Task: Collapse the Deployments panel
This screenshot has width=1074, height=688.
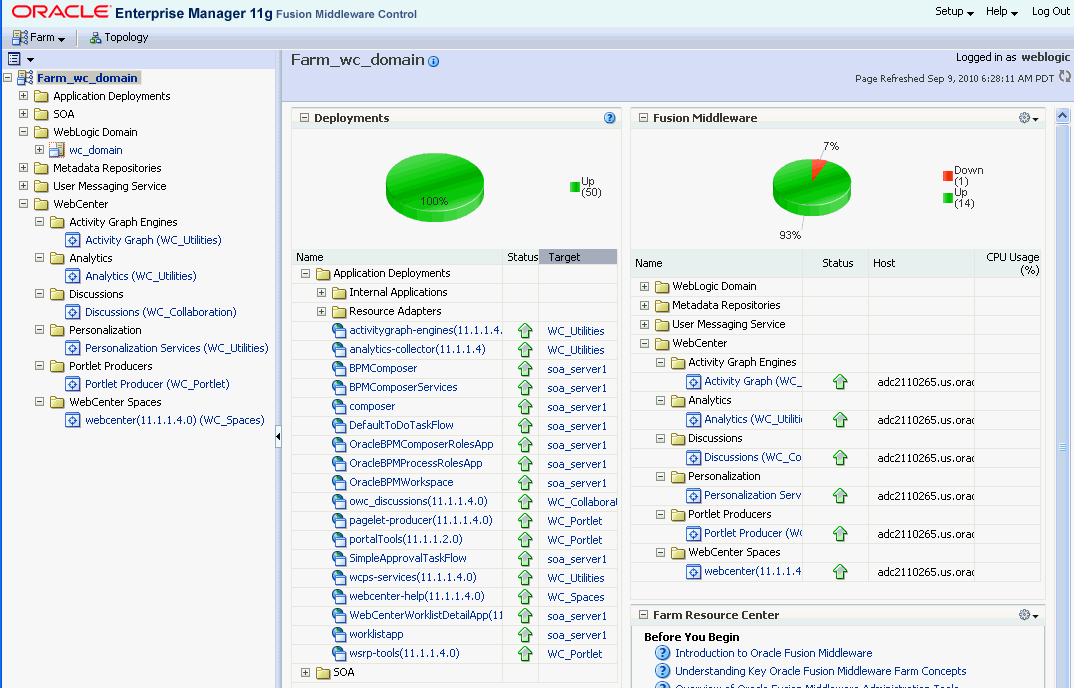Action: (304, 117)
